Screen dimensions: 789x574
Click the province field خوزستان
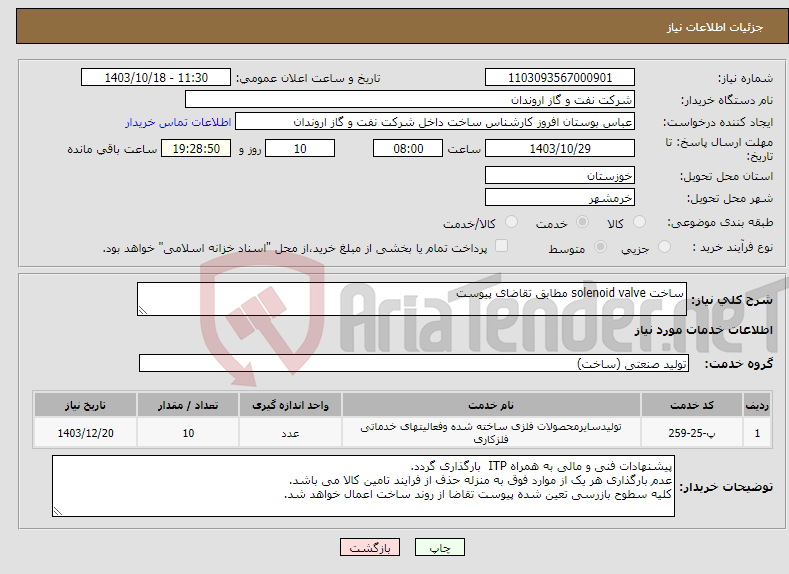[560, 176]
